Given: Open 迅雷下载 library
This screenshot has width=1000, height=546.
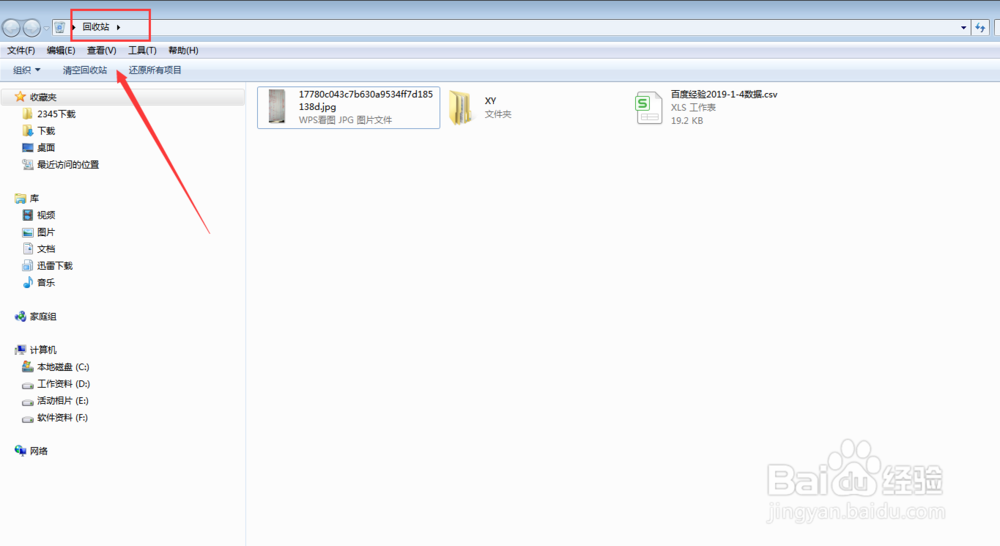Looking at the screenshot, I should [55, 265].
